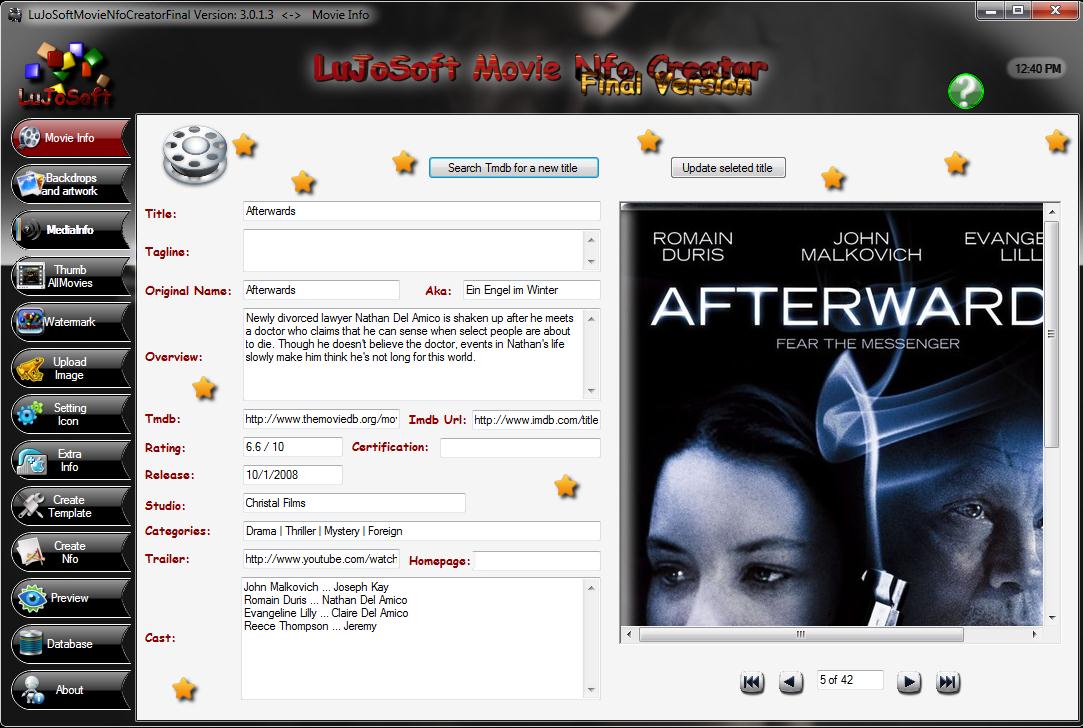Click the empty Certification field
1083x728 pixels.
tap(520, 448)
